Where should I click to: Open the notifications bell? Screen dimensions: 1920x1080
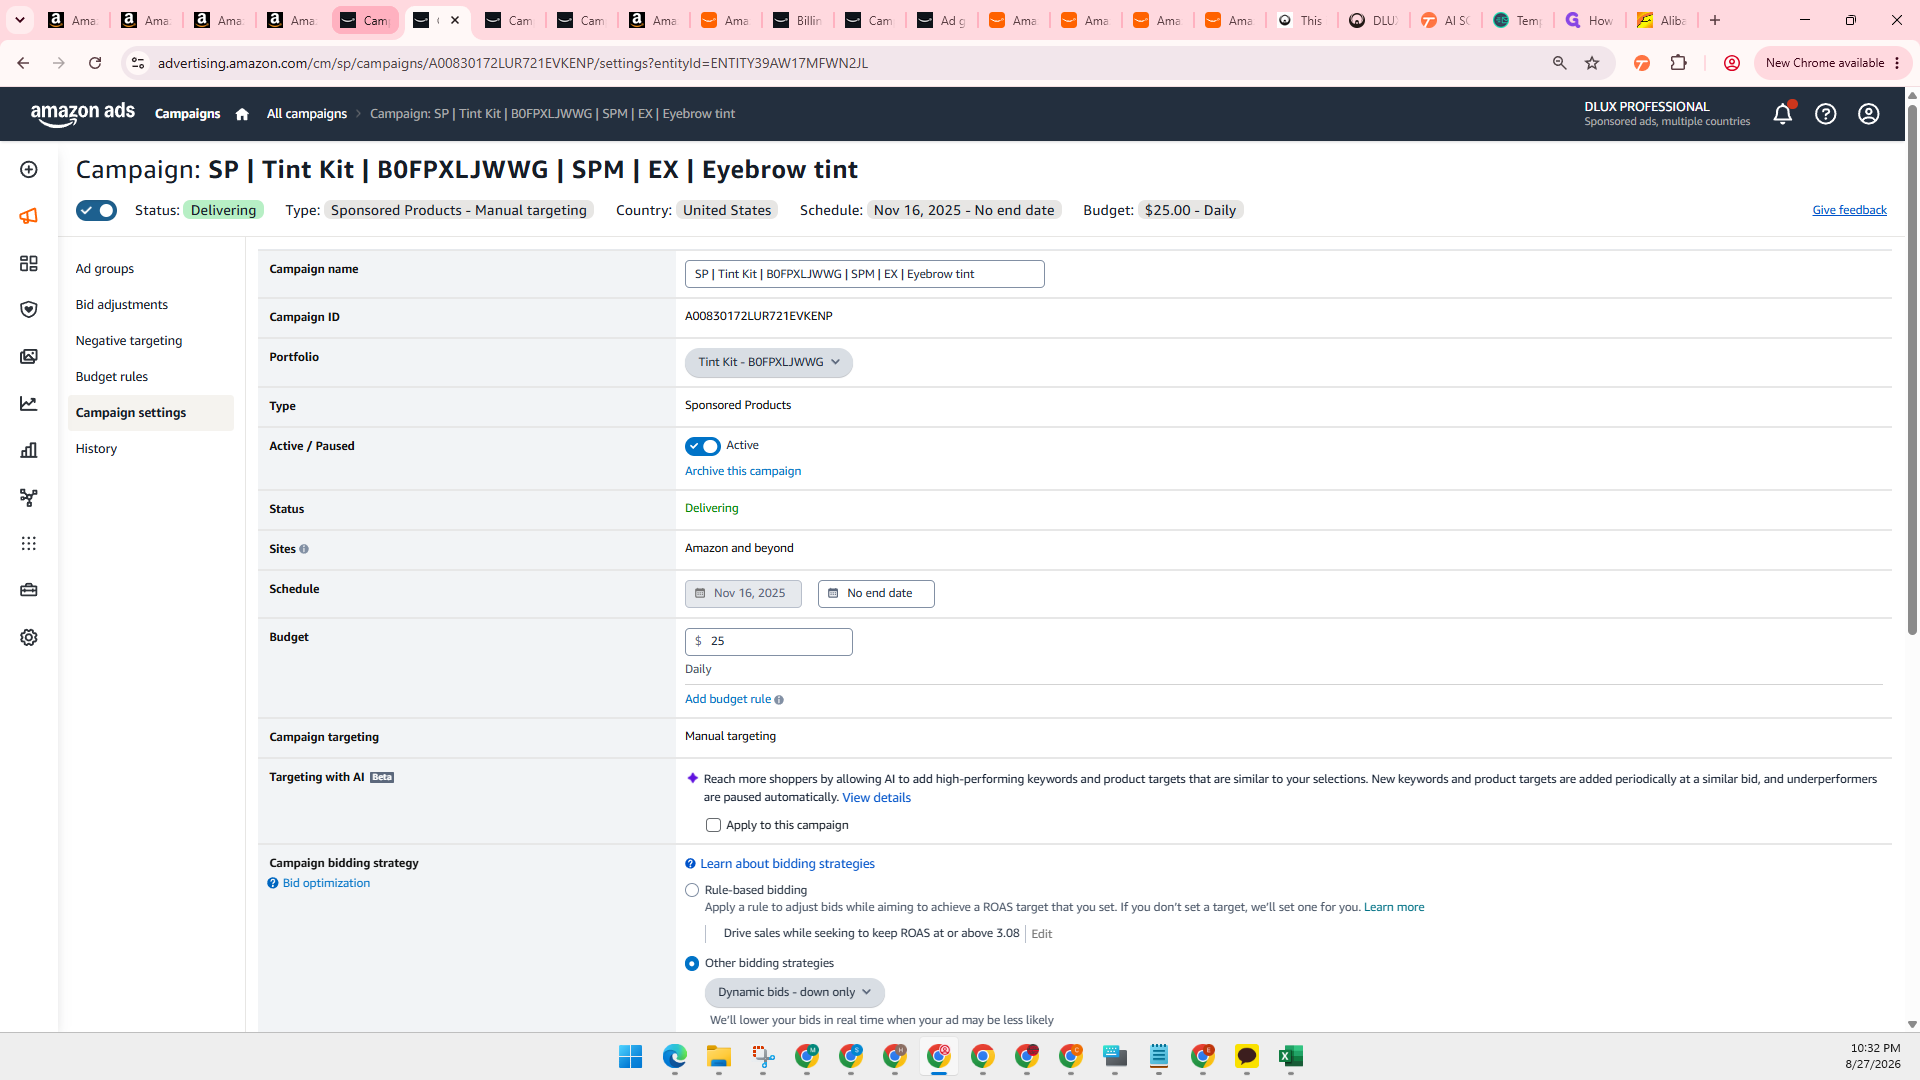1783,114
